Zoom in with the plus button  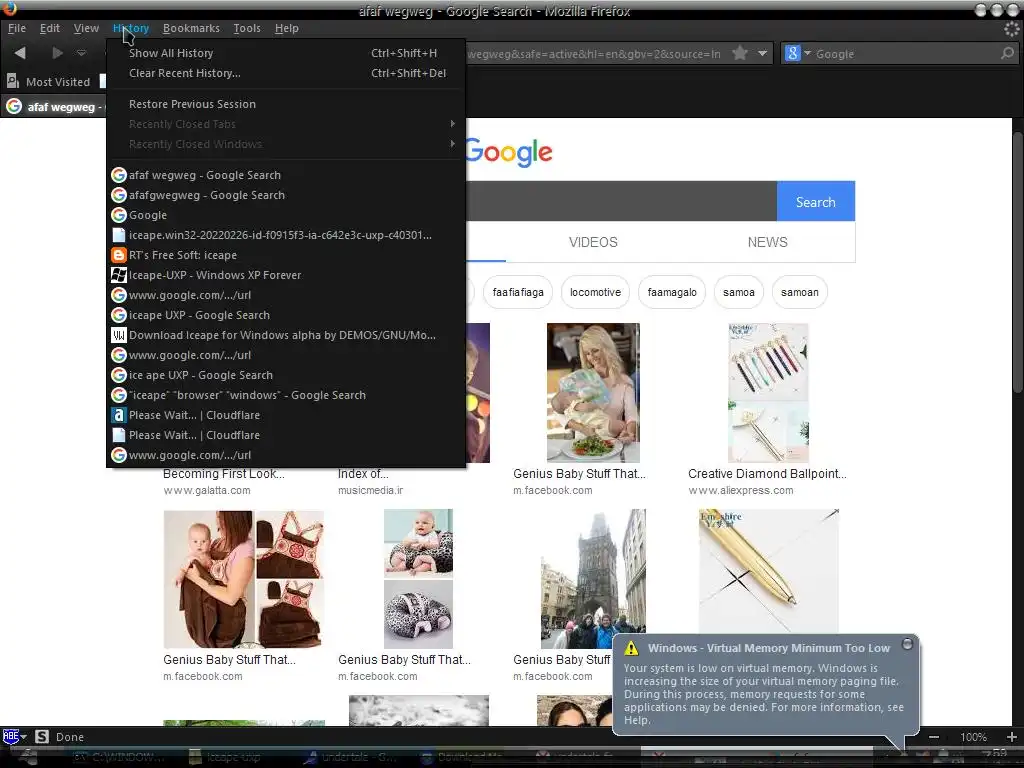click(x=1012, y=737)
